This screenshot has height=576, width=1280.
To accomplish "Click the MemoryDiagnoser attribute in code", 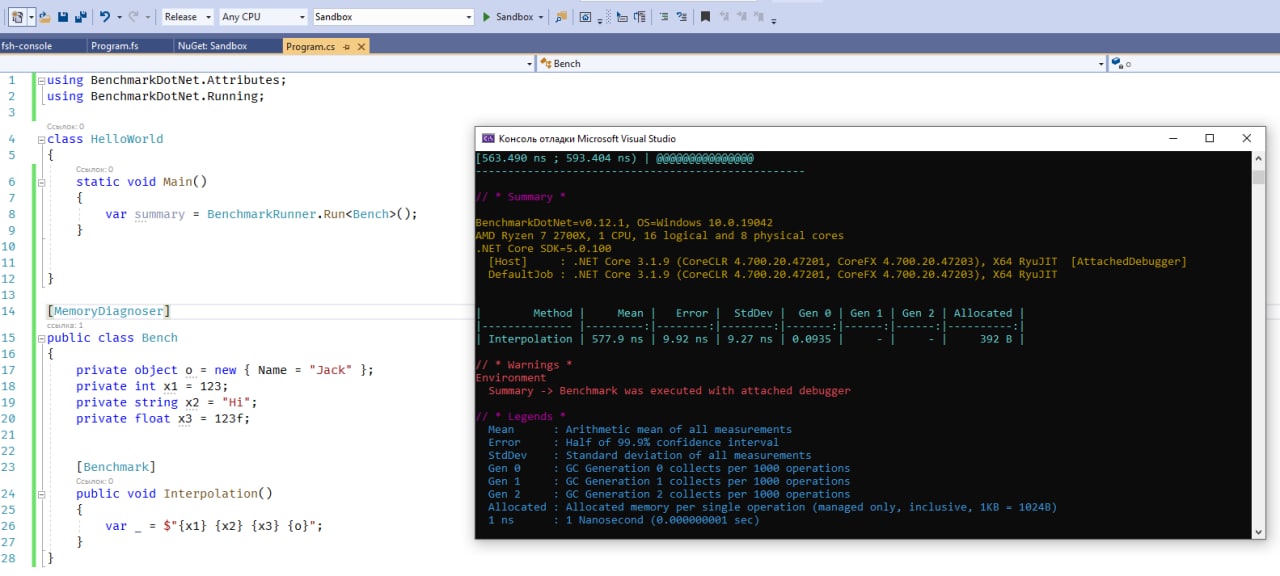I will (x=109, y=312).
